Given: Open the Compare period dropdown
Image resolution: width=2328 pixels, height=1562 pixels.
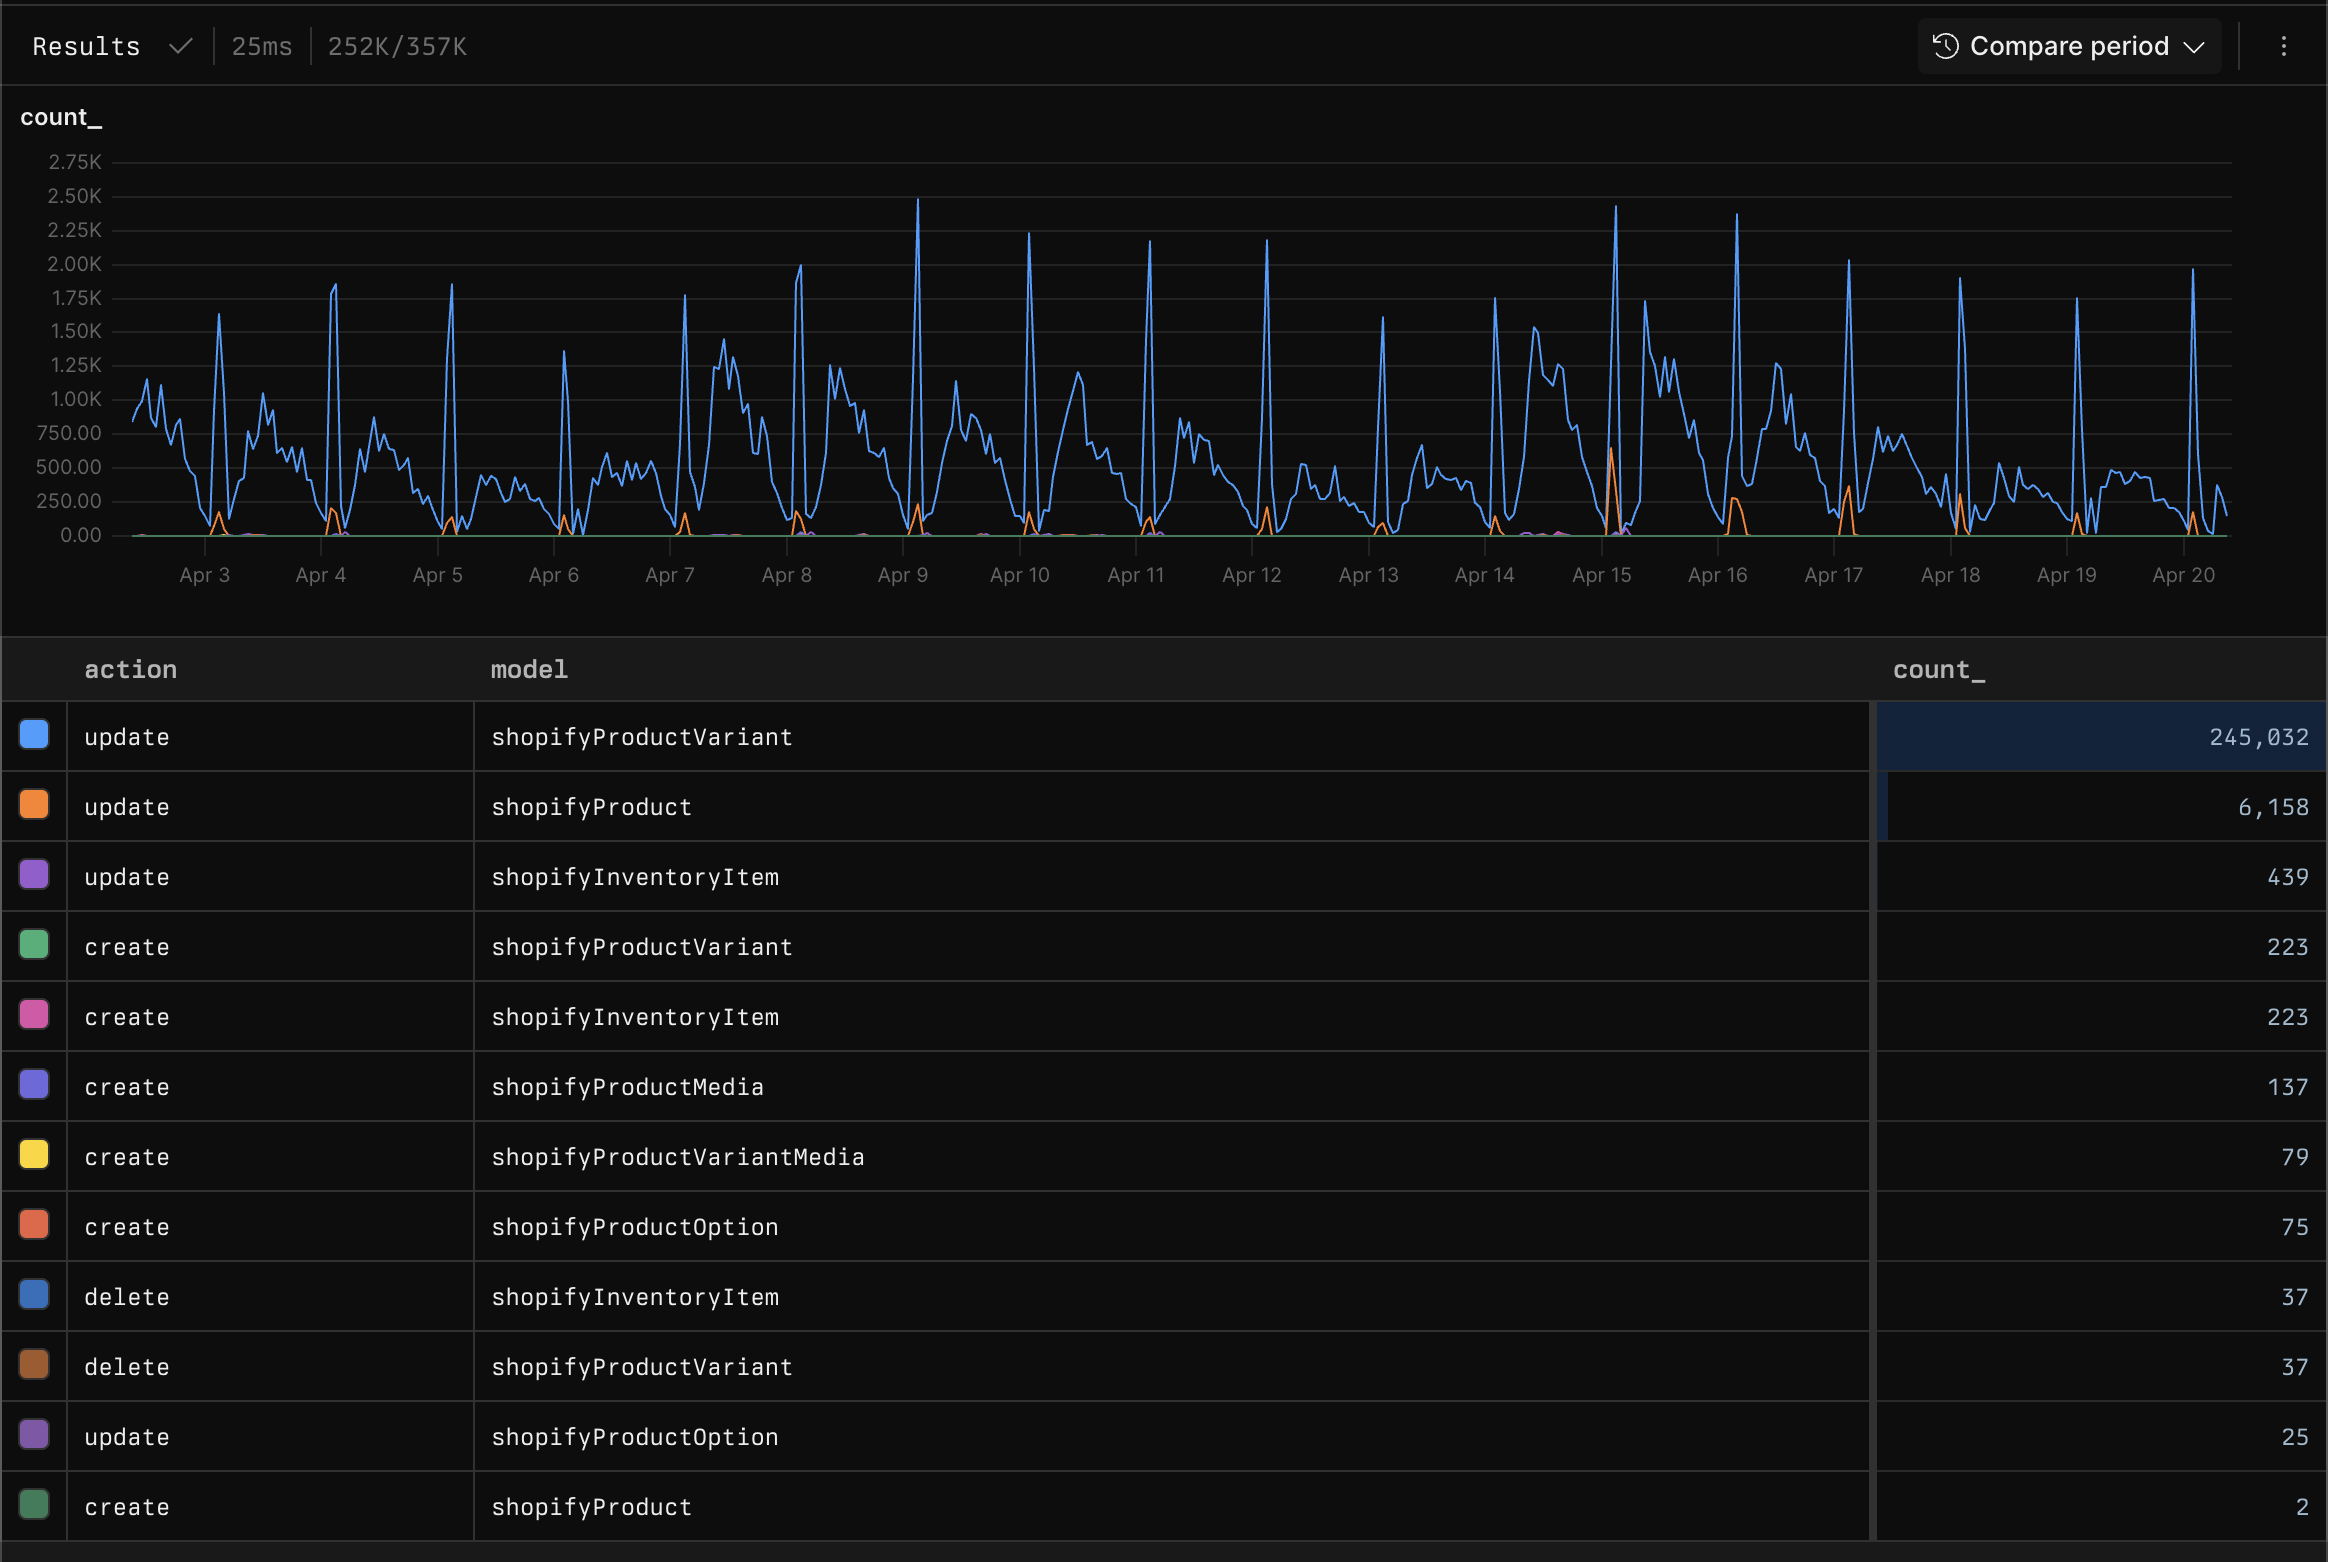Looking at the screenshot, I should (2068, 47).
